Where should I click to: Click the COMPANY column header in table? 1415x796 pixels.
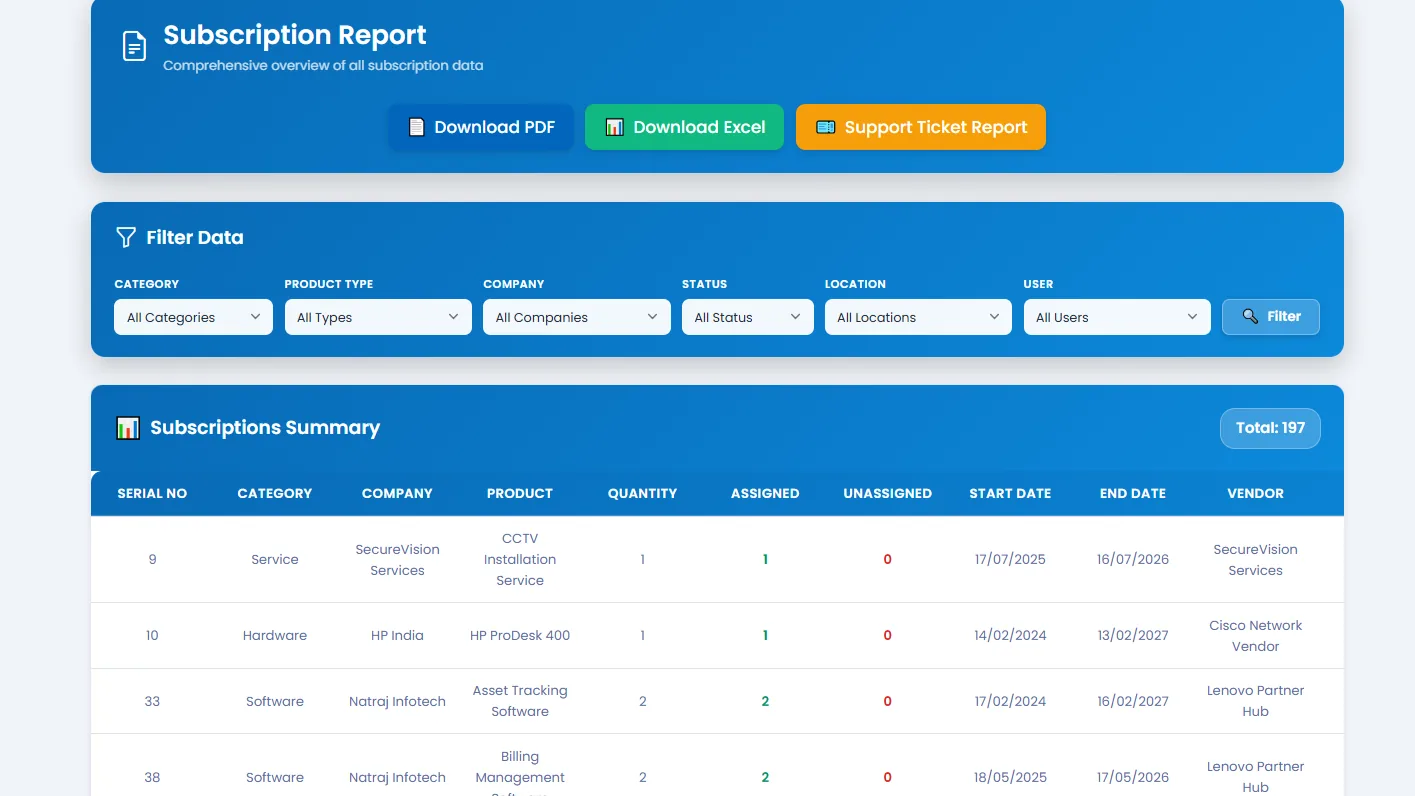pos(397,493)
